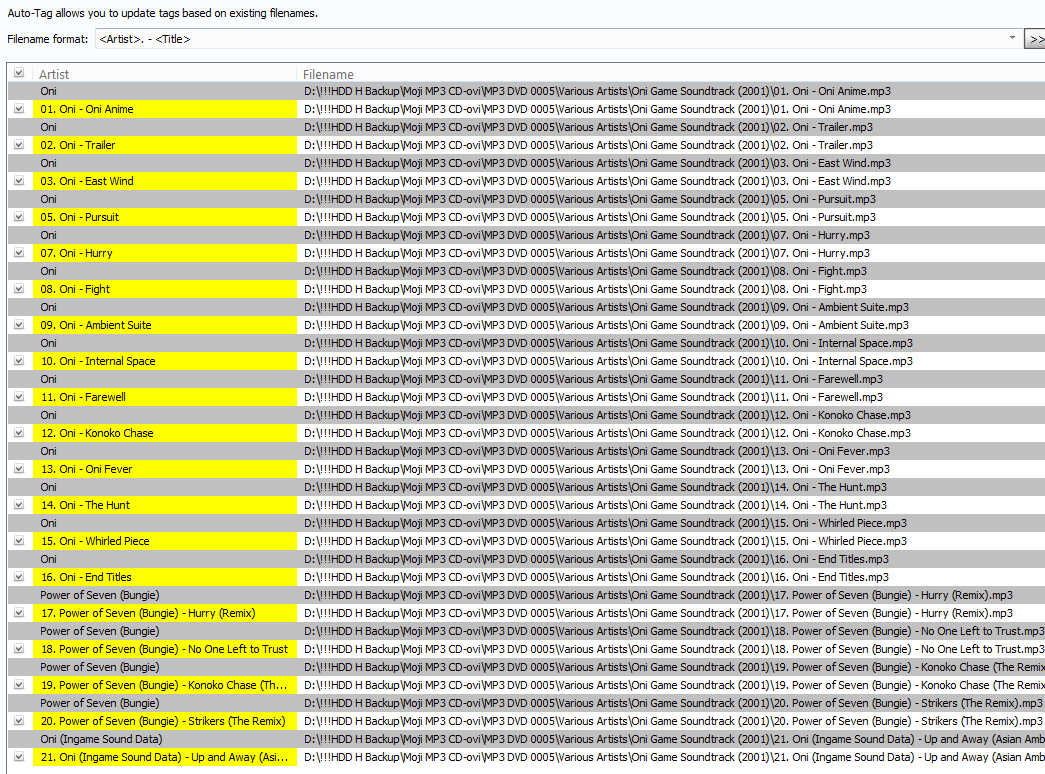The width and height of the screenshot is (1045, 774).
Task: Toggle checkbox for '21. Oni (Ingame Sound Data)' row
Action: [x=19, y=757]
